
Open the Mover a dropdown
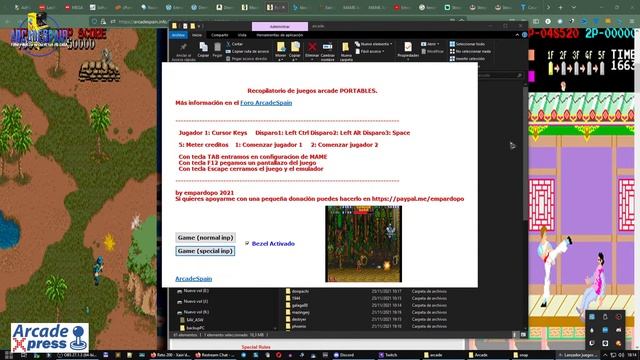[x=280, y=51]
